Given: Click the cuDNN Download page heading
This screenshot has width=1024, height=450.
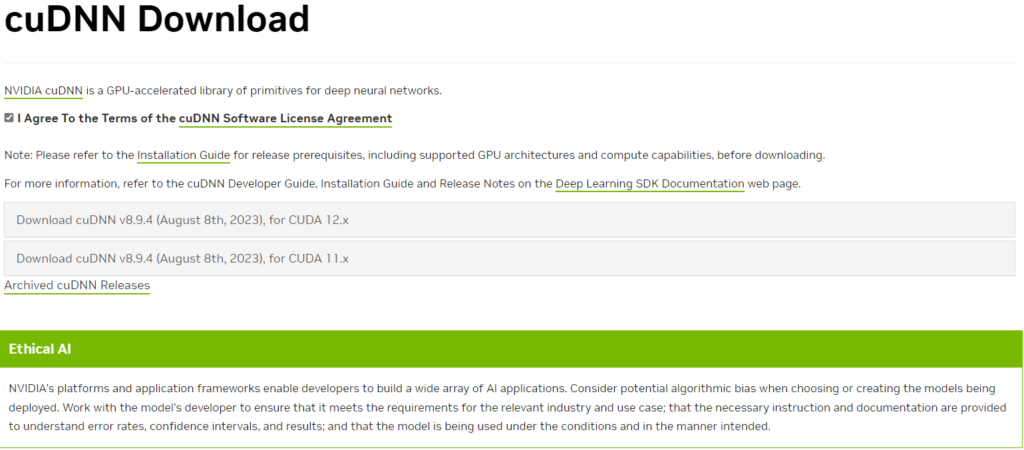Looking at the screenshot, I should point(157,19).
